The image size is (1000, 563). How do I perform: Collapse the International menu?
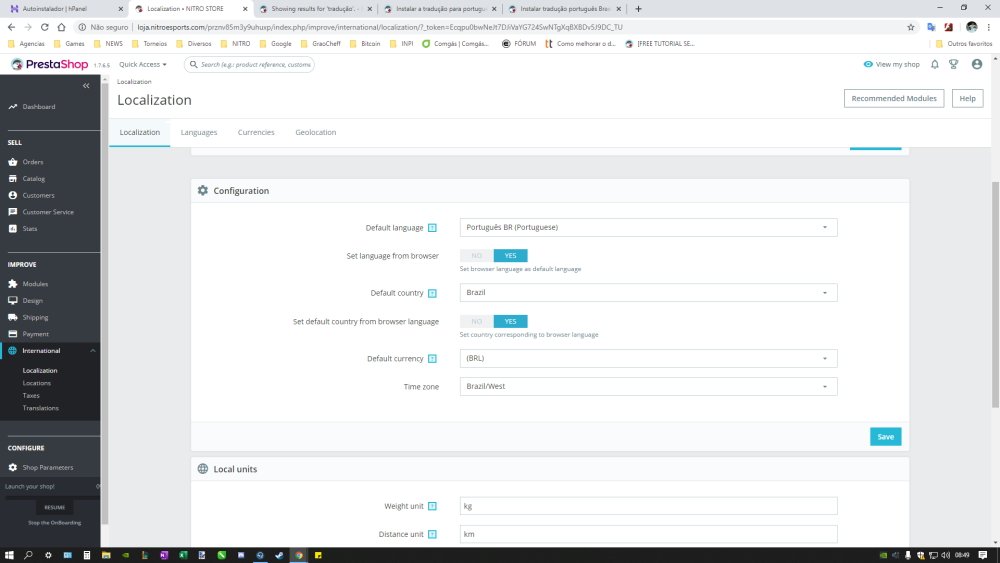[92, 351]
